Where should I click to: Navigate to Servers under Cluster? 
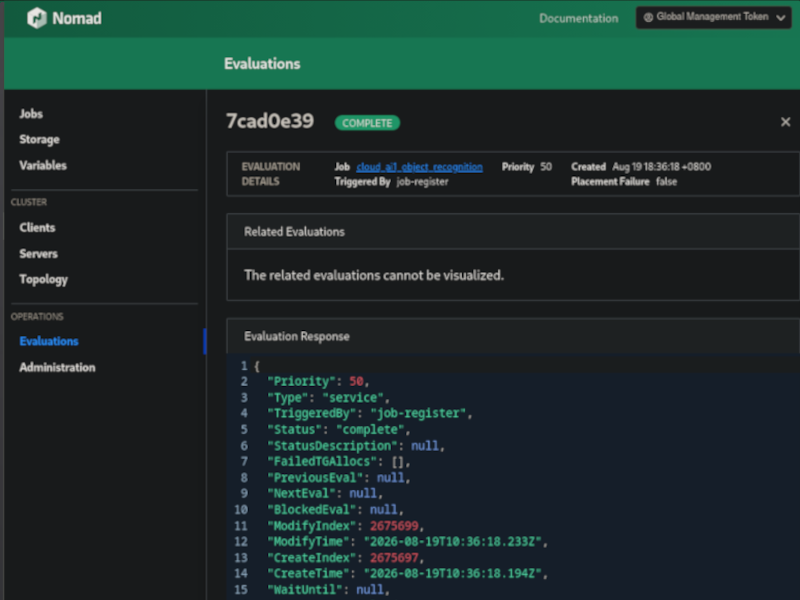[x=38, y=254]
